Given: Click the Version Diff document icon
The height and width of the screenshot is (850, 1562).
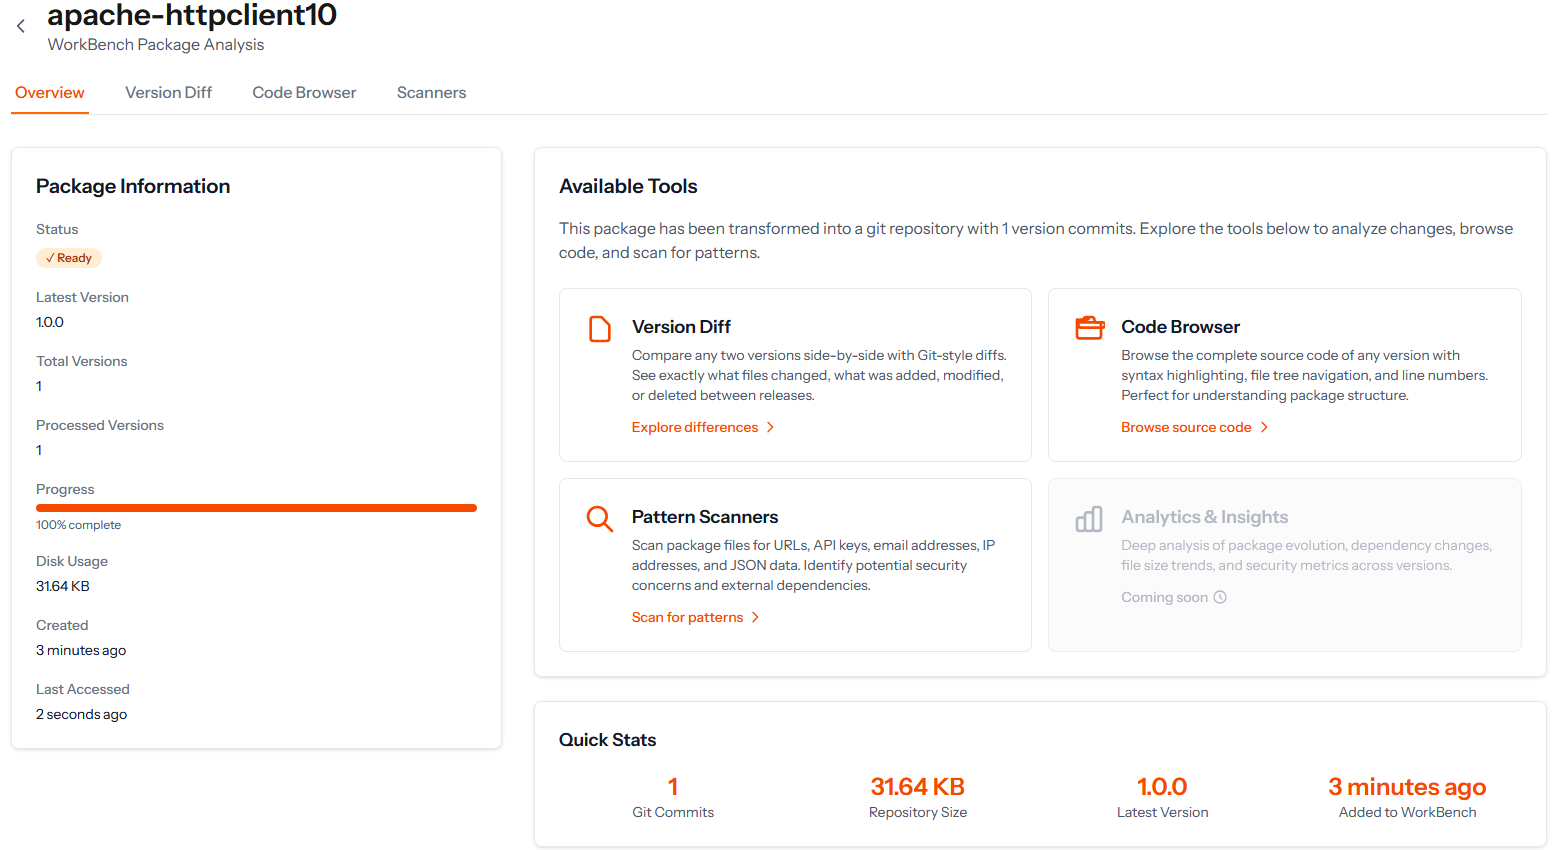Looking at the screenshot, I should click(x=600, y=329).
